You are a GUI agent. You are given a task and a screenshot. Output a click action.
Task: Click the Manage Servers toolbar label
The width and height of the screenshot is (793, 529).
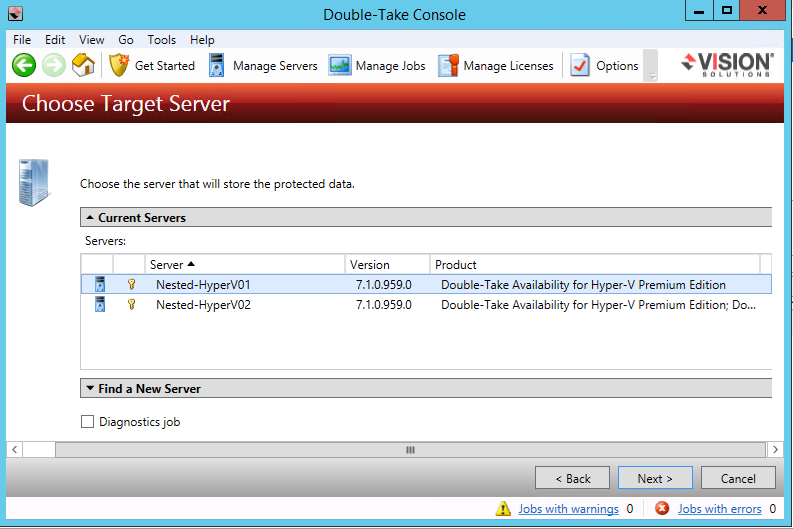click(x=275, y=66)
